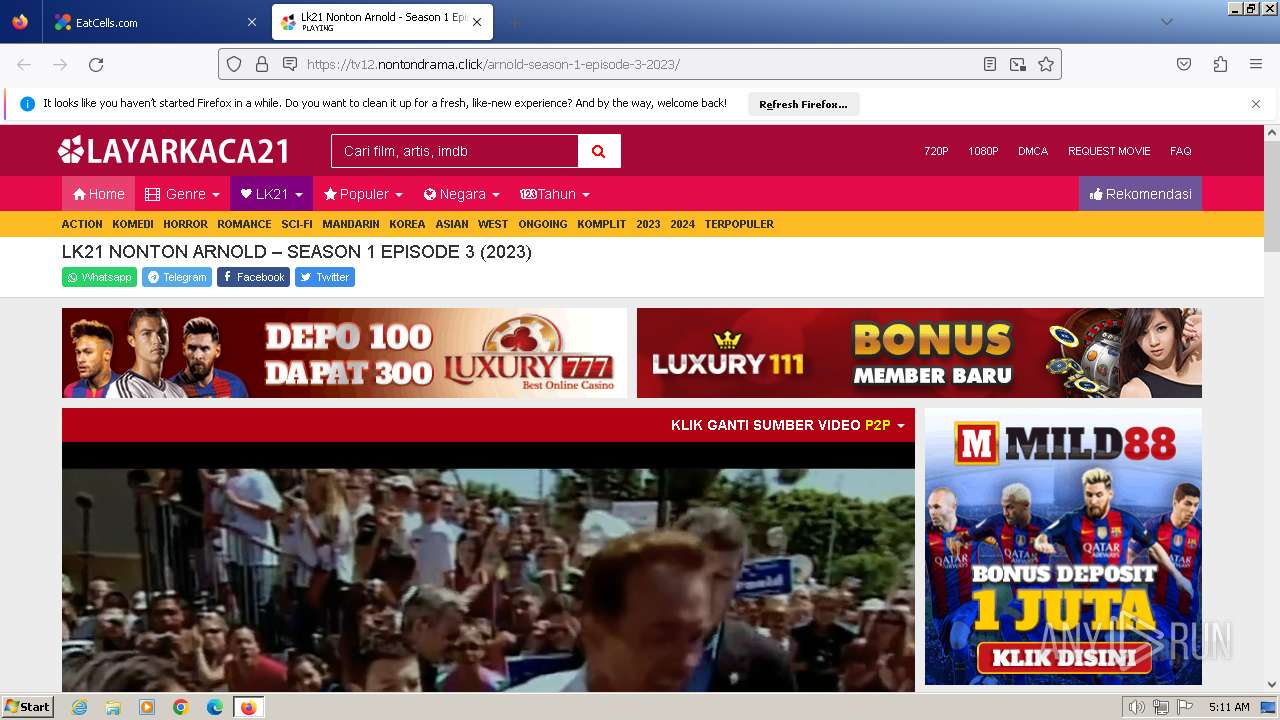Share via the Whatsapp button
This screenshot has width=1280, height=720.
99,277
